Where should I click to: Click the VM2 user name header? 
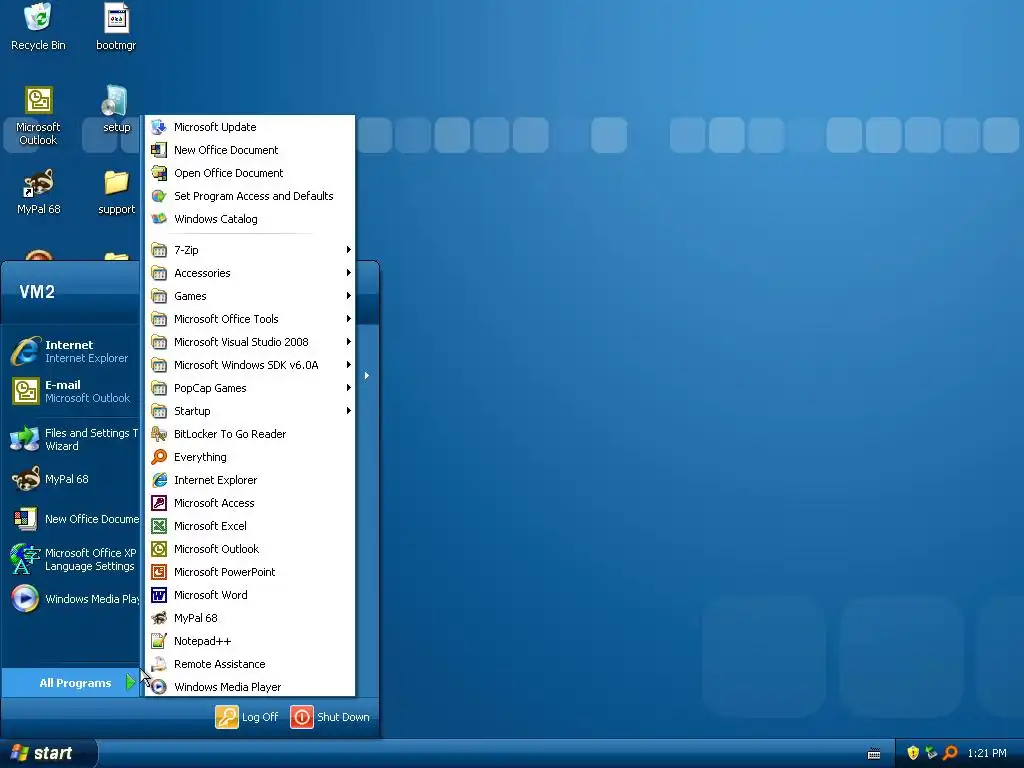click(37, 292)
